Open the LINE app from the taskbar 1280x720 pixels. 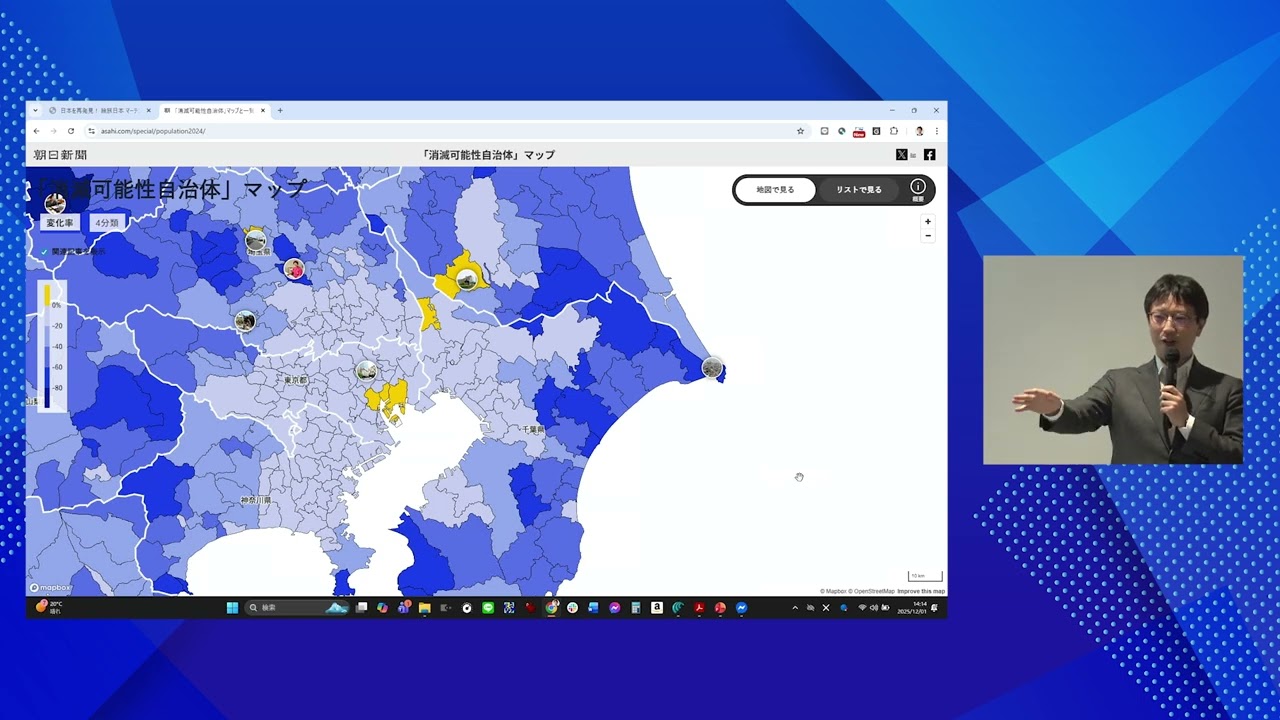click(488, 607)
